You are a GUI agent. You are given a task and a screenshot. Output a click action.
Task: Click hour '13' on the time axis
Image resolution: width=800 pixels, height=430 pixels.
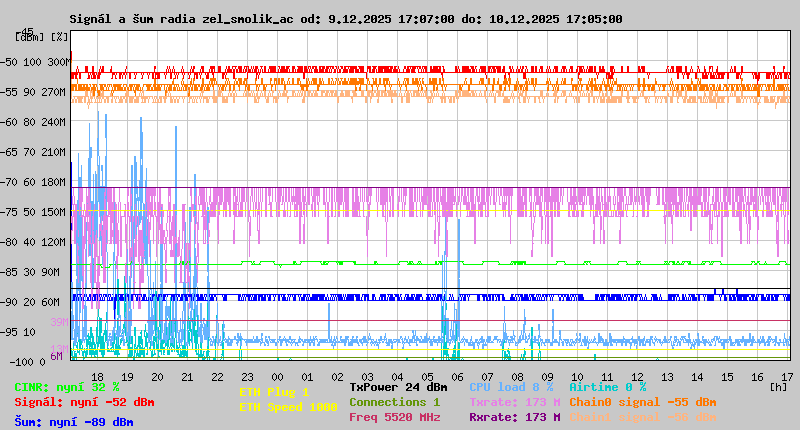[667, 377]
